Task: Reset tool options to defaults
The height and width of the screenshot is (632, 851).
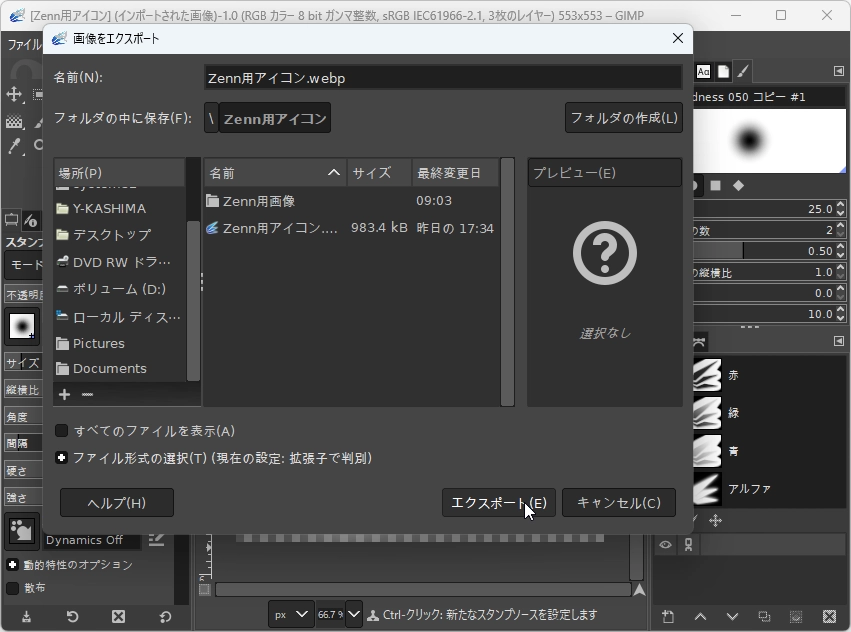Action: (166, 617)
